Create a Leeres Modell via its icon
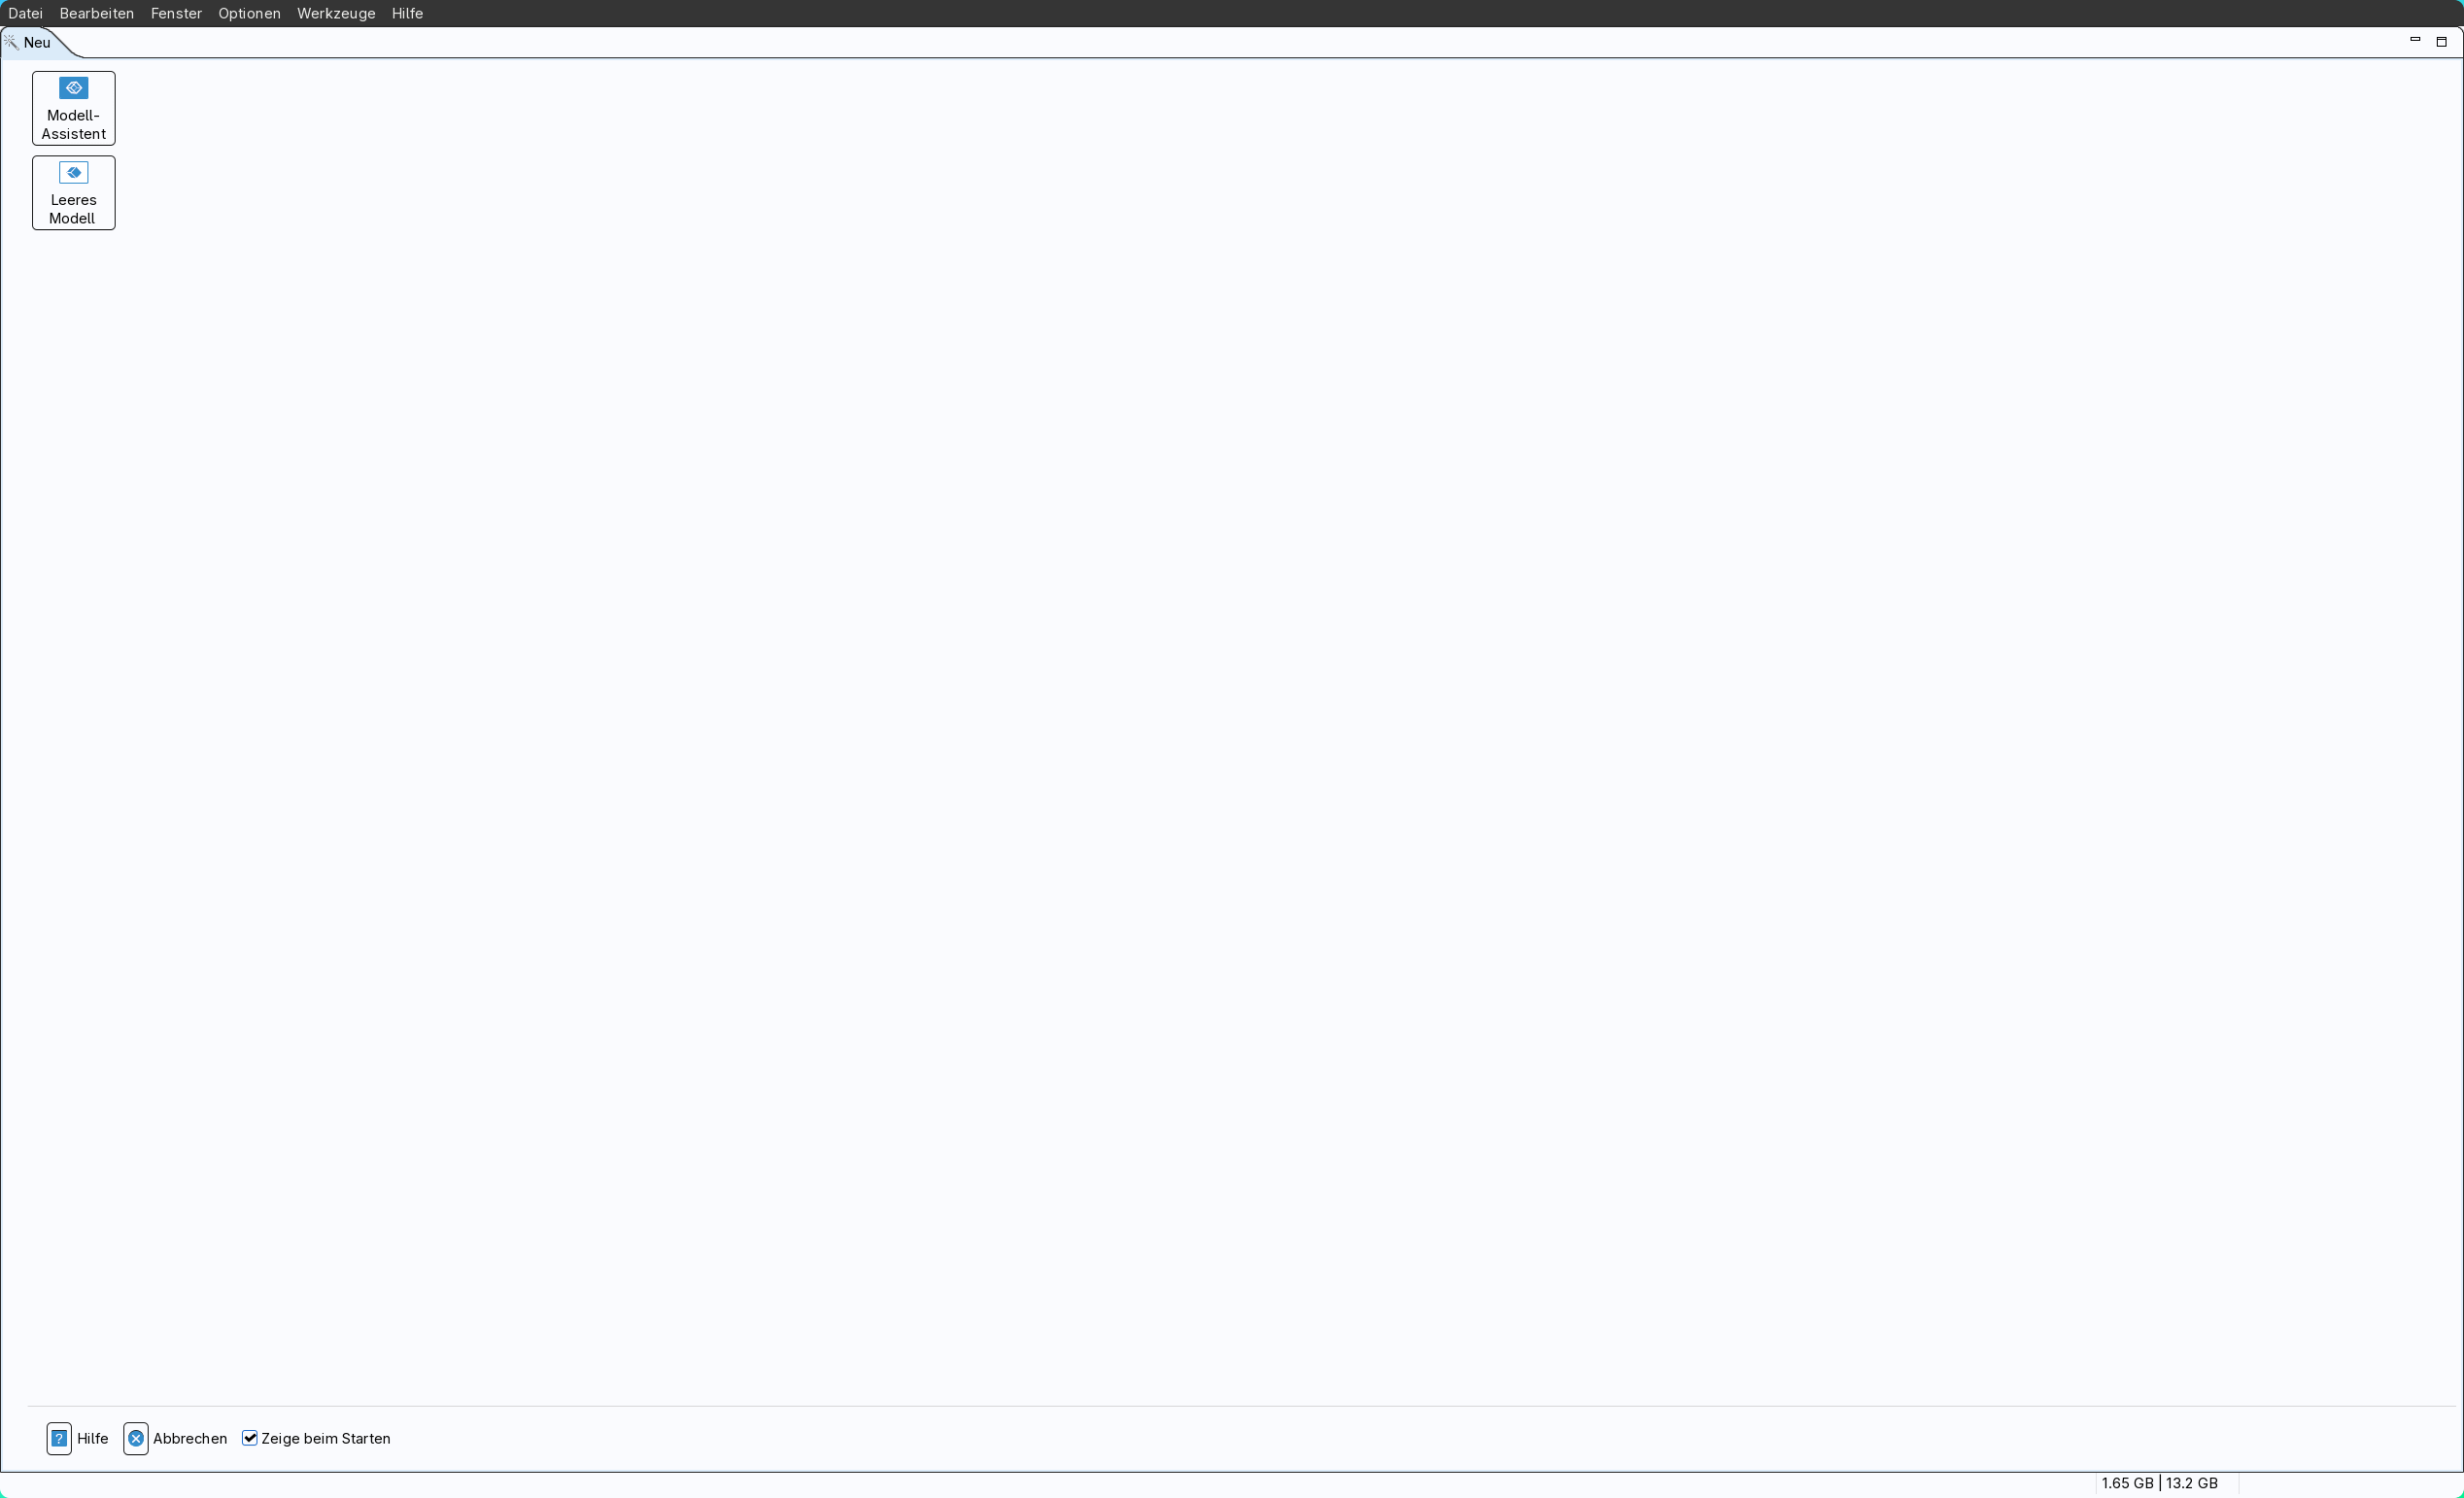The image size is (2464, 1498). pyautogui.click(x=73, y=172)
